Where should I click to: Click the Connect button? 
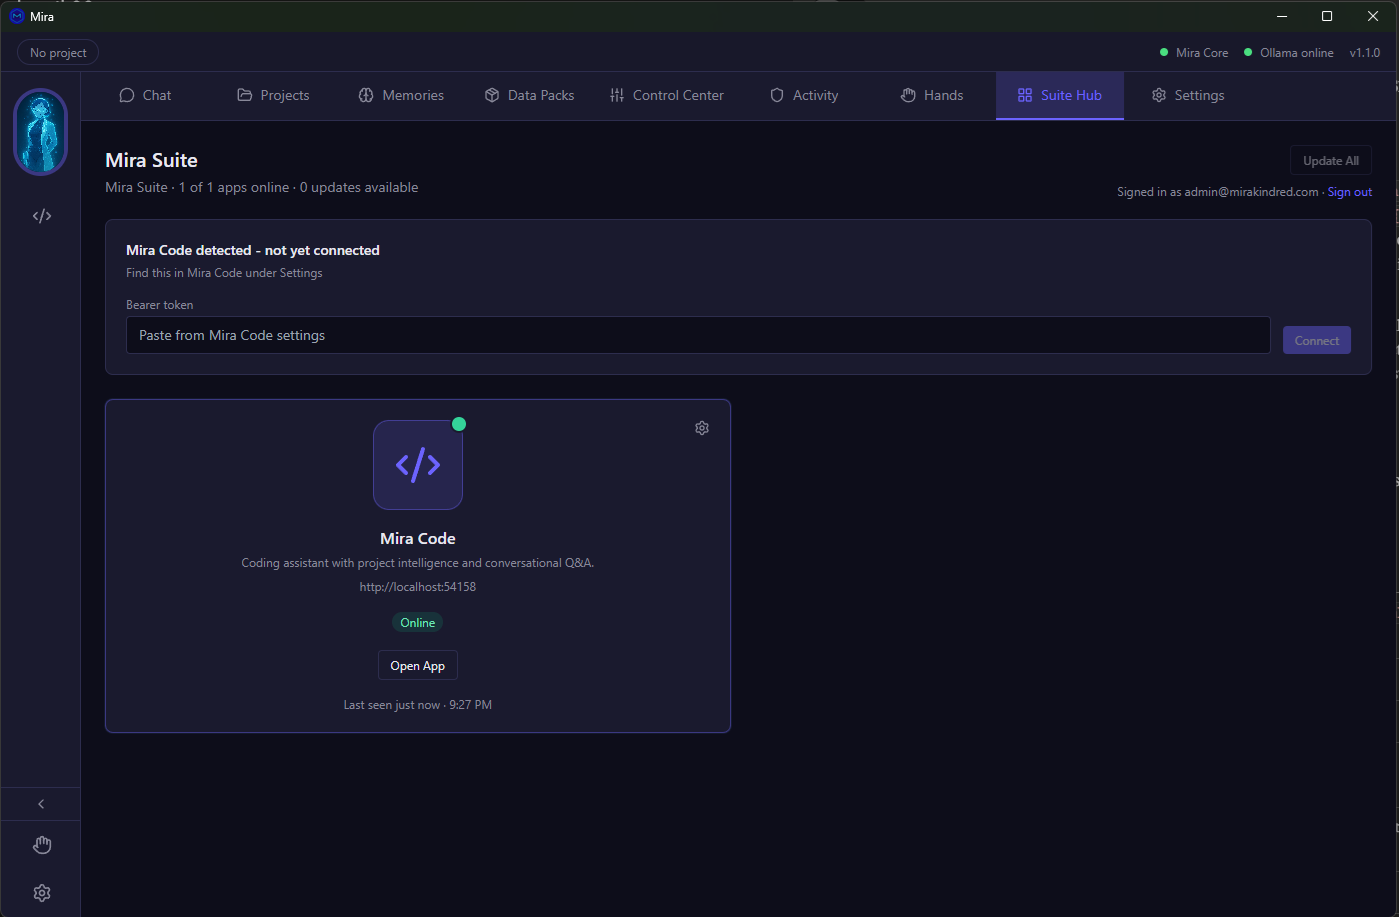coord(1317,341)
